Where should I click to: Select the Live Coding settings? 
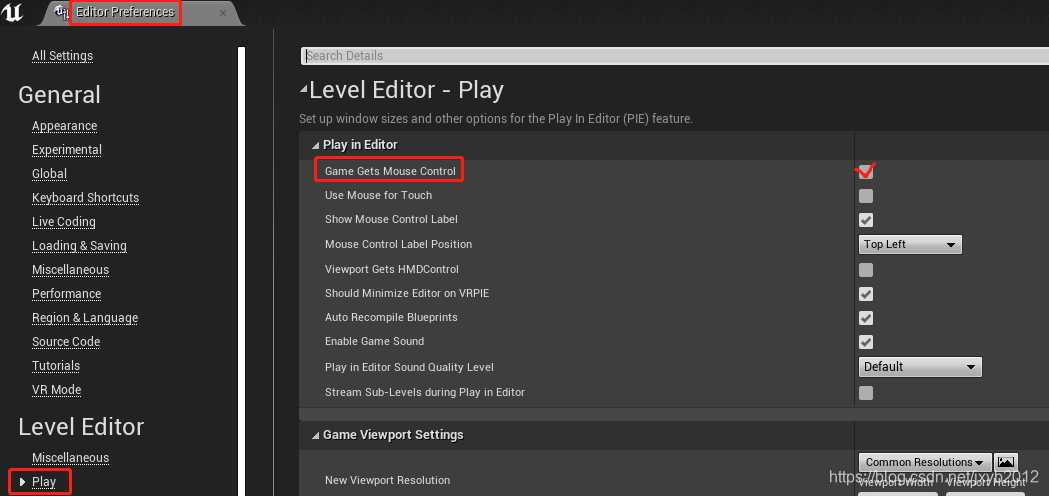click(x=64, y=222)
